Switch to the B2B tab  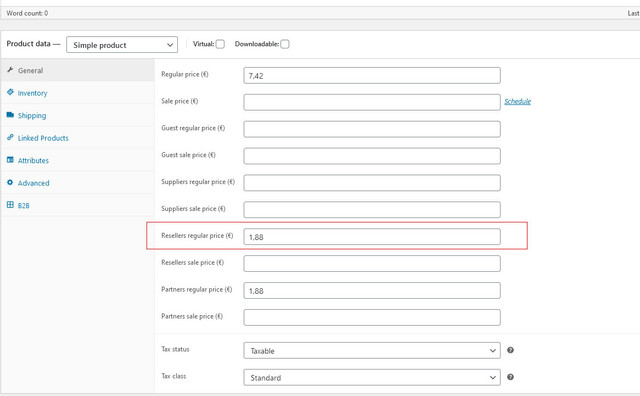[x=78, y=205]
